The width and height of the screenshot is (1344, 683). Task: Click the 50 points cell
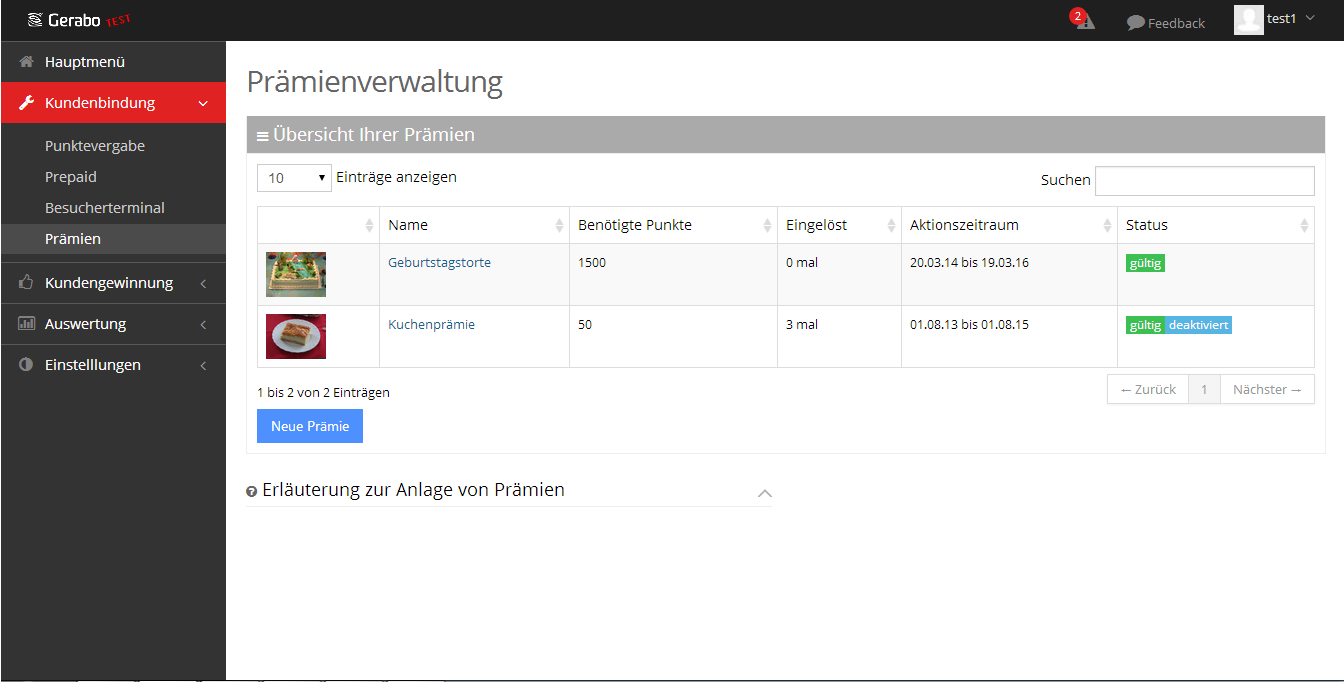click(x=673, y=337)
